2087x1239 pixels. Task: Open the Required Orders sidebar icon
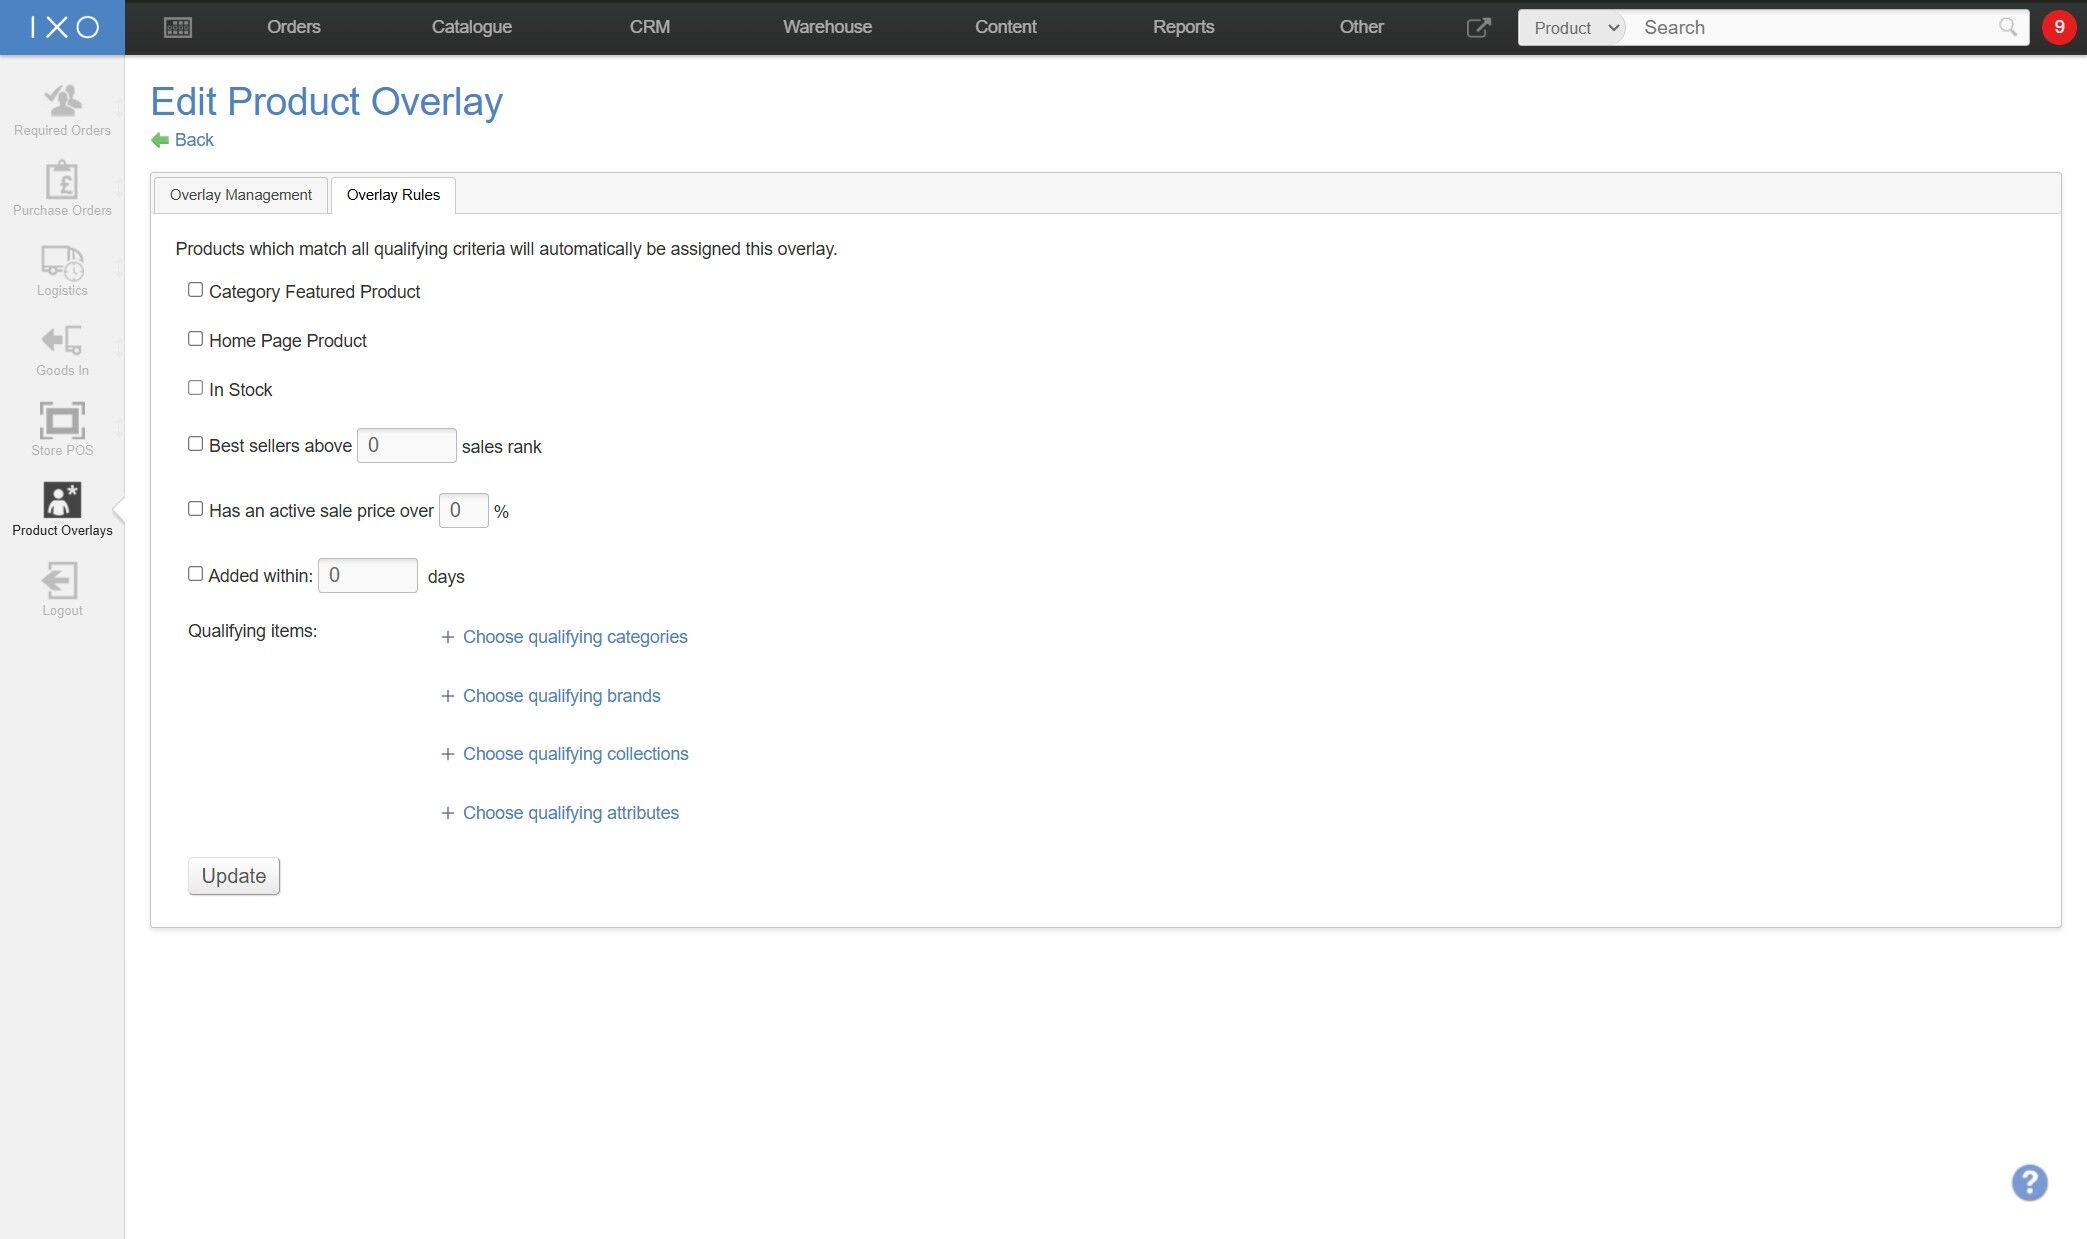coord(62,110)
